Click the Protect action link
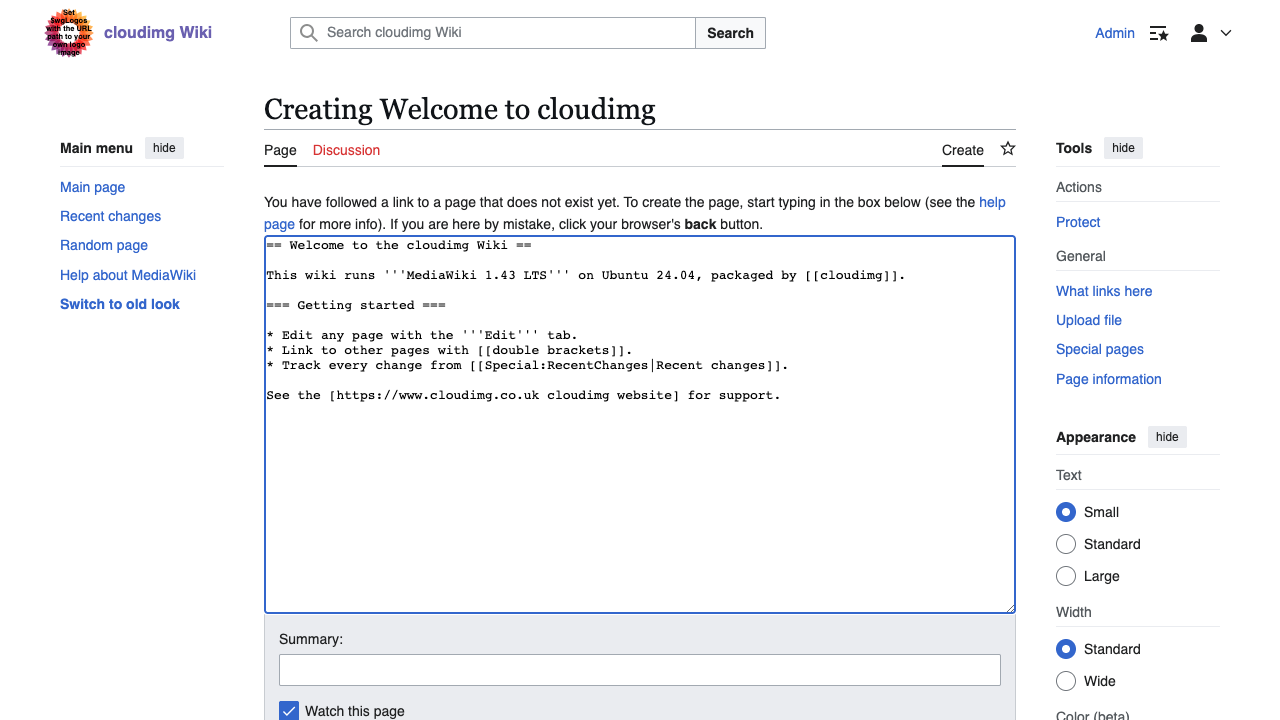This screenshot has width=1280, height=720. [1078, 222]
